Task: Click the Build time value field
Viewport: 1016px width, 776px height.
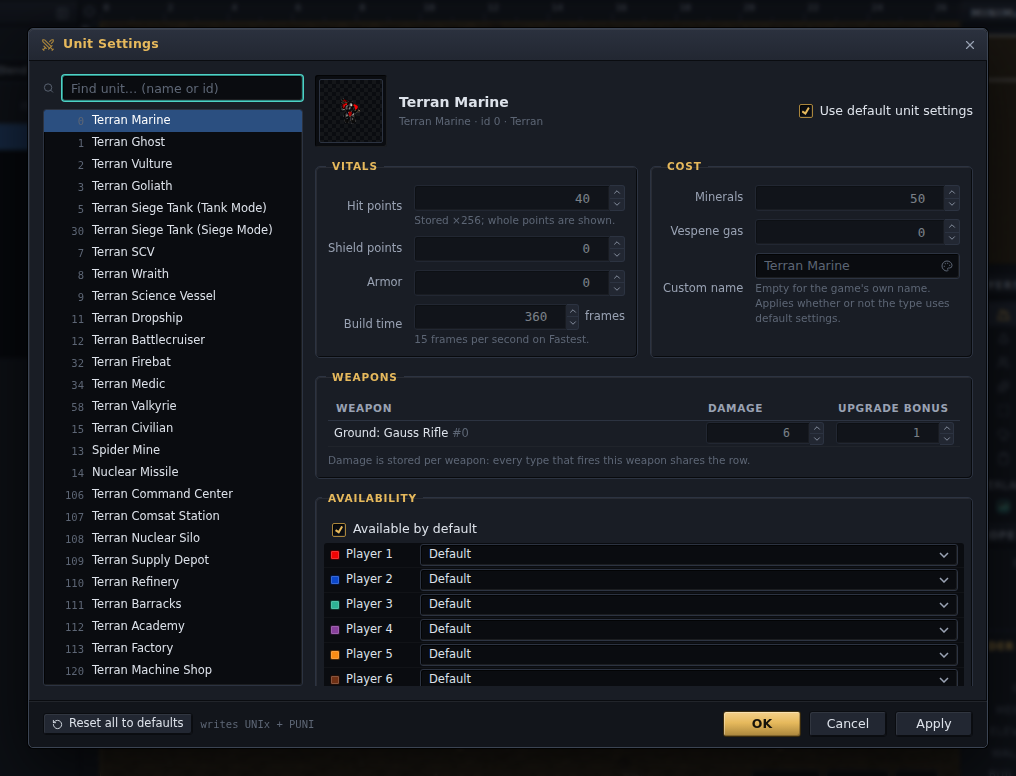Action: tap(490, 317)
